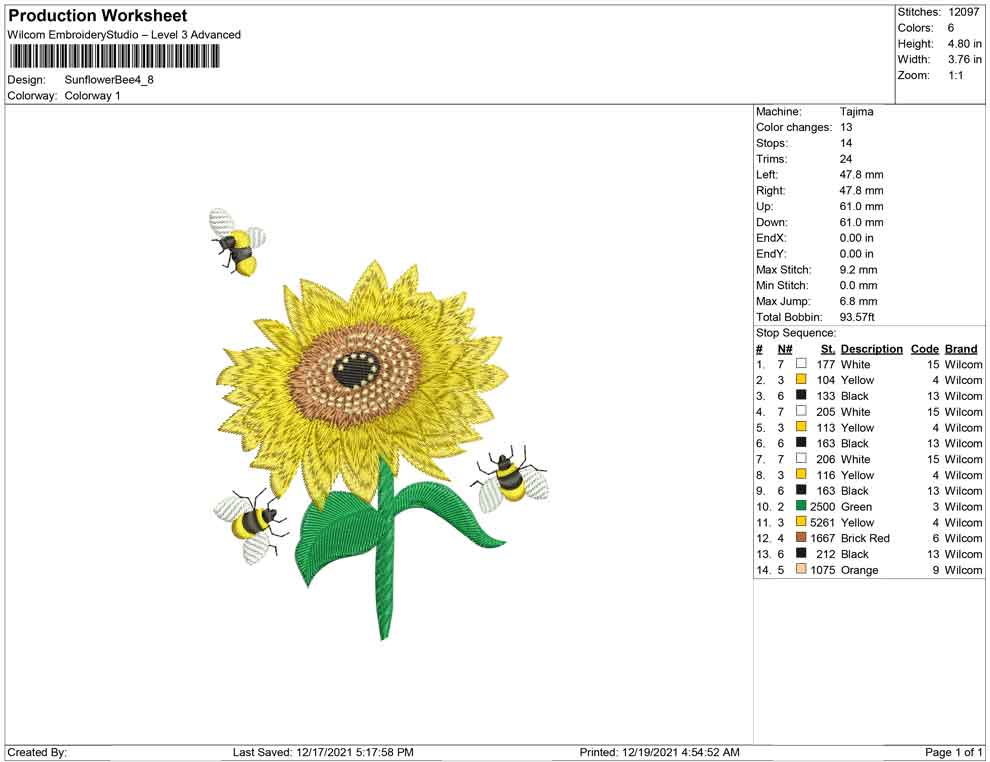Image resolution: width=990 pixels, height=762 pixels.
Task: Click the stitch count '177' in row 1
Action: pyautogui.click(x=826, y=364)
